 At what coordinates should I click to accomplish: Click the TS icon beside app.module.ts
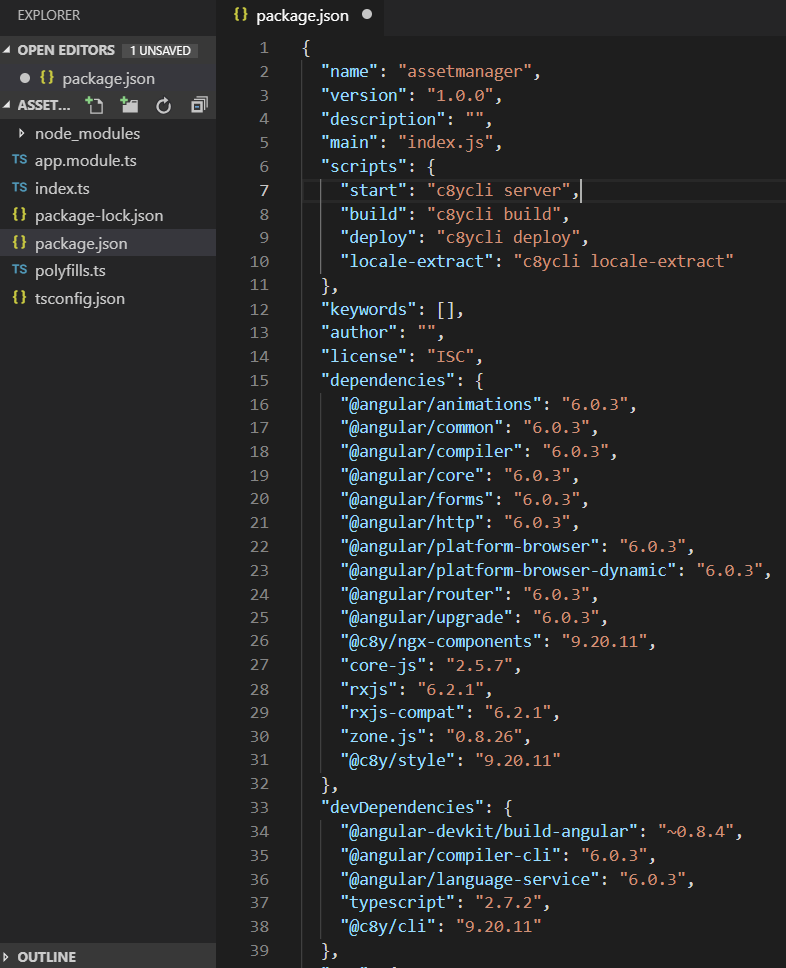coord(19,160)
